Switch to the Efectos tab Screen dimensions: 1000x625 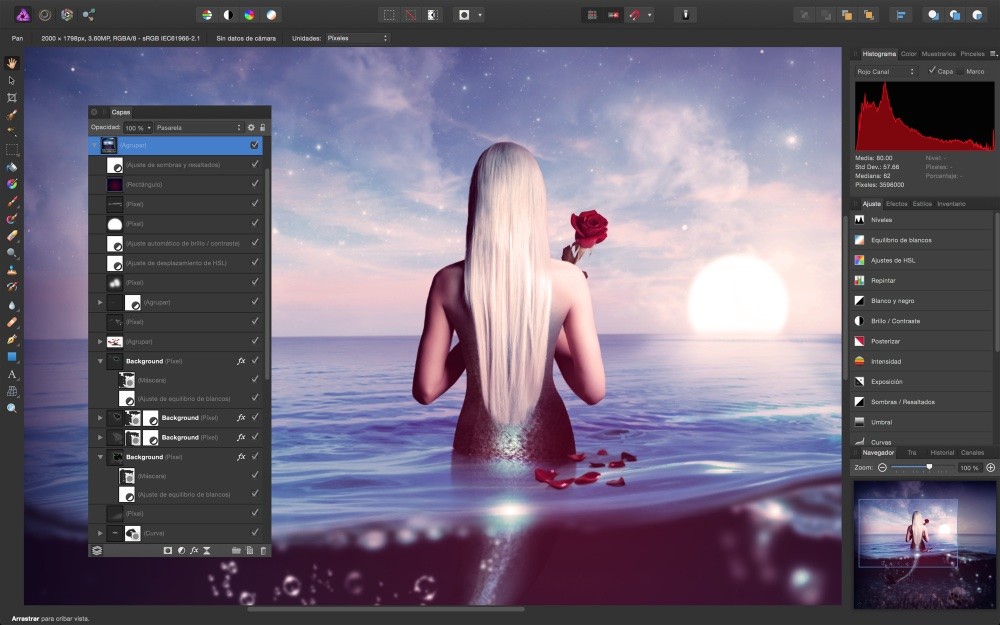point(896,204)
